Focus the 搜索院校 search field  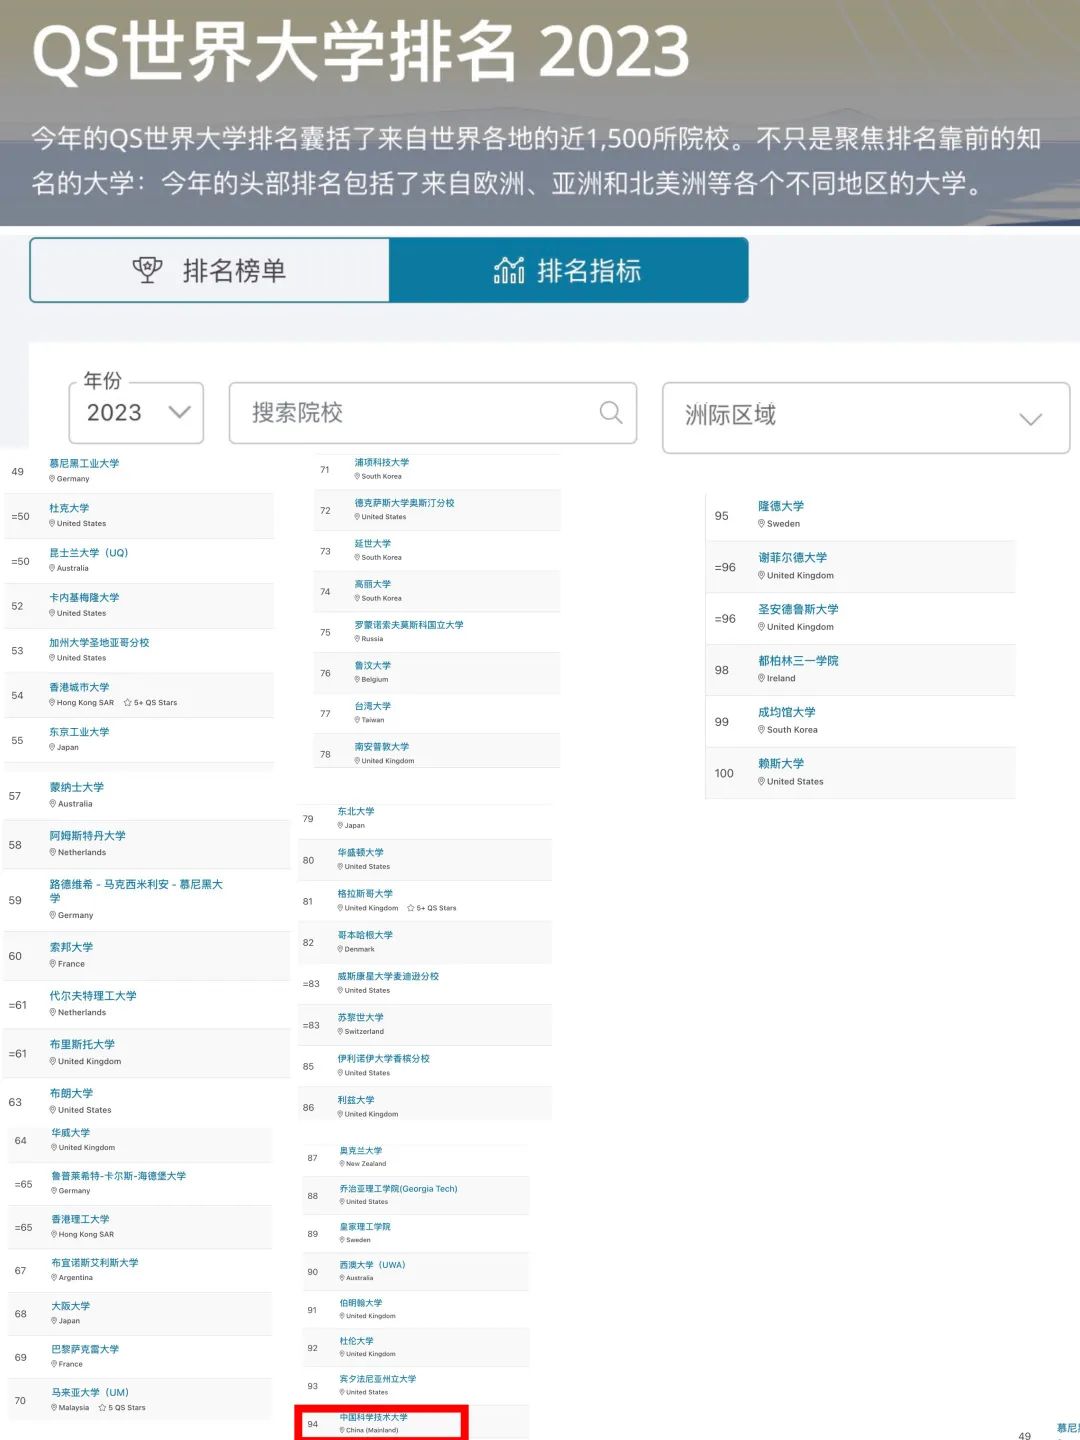tap(433, 413)
